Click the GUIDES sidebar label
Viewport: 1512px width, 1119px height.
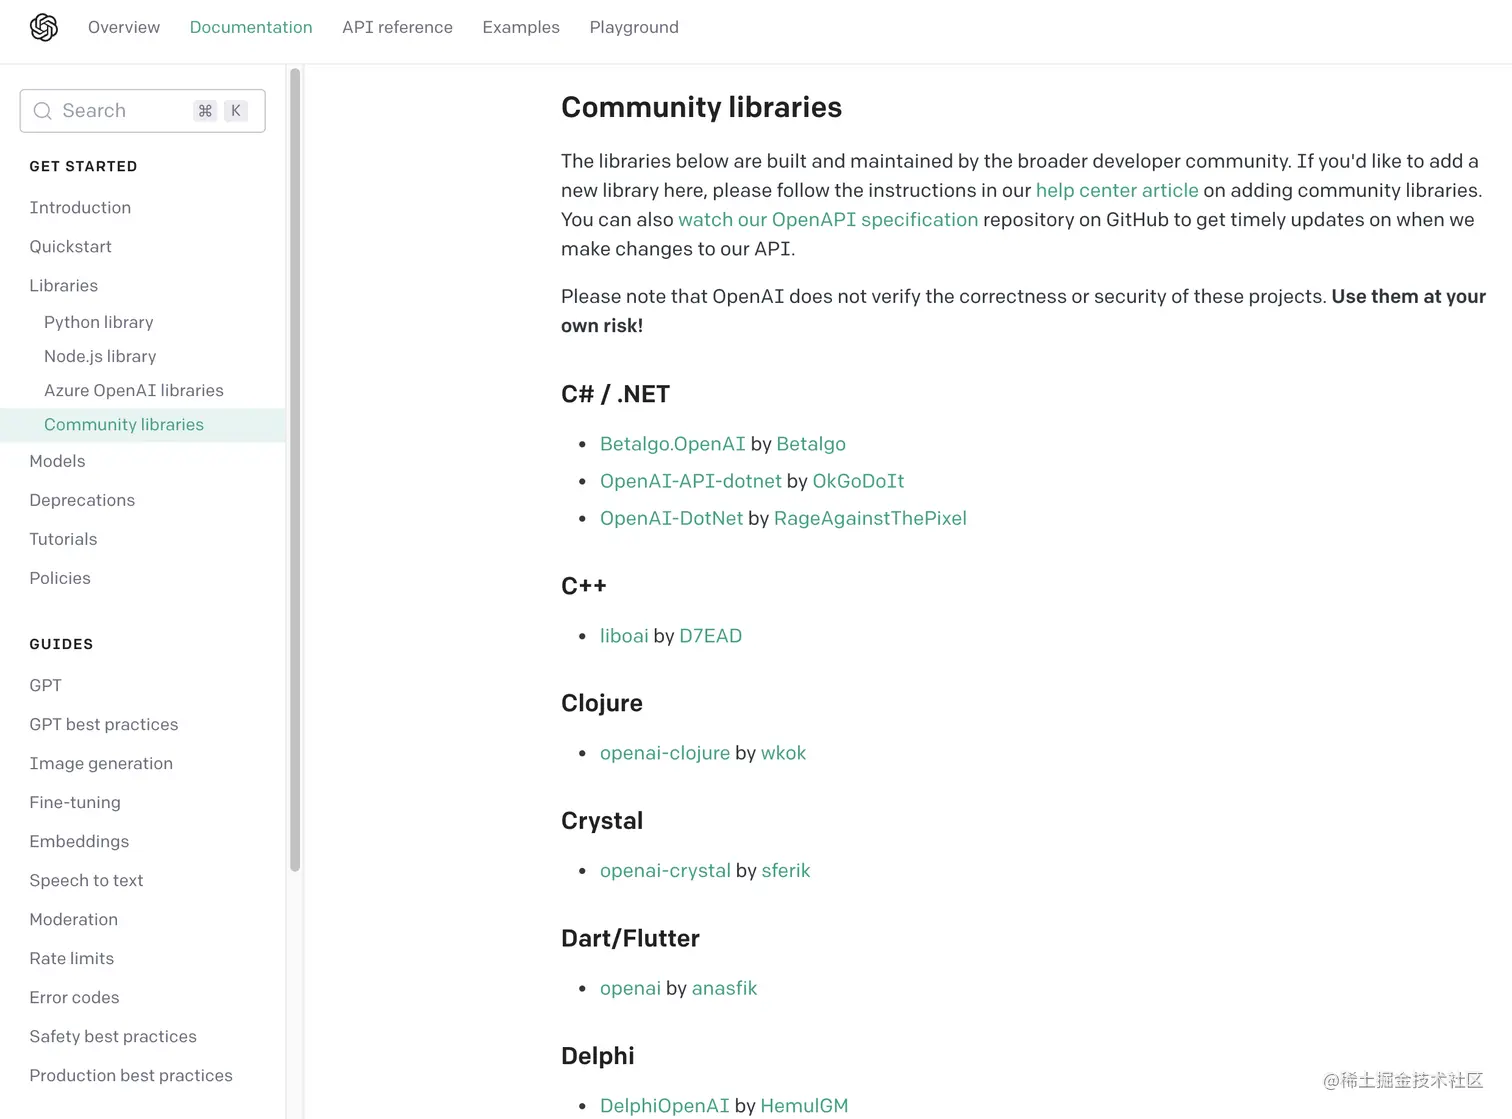pyautogui.click(x=61, y=644)
